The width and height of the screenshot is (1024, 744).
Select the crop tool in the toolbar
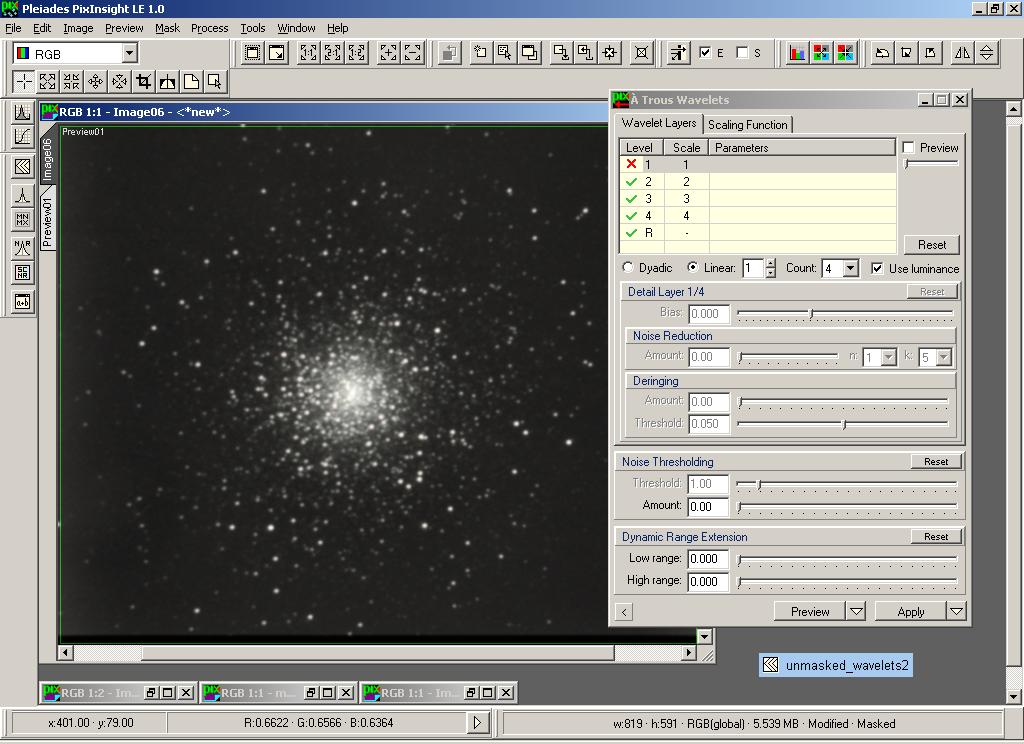(x=144, y=82)
